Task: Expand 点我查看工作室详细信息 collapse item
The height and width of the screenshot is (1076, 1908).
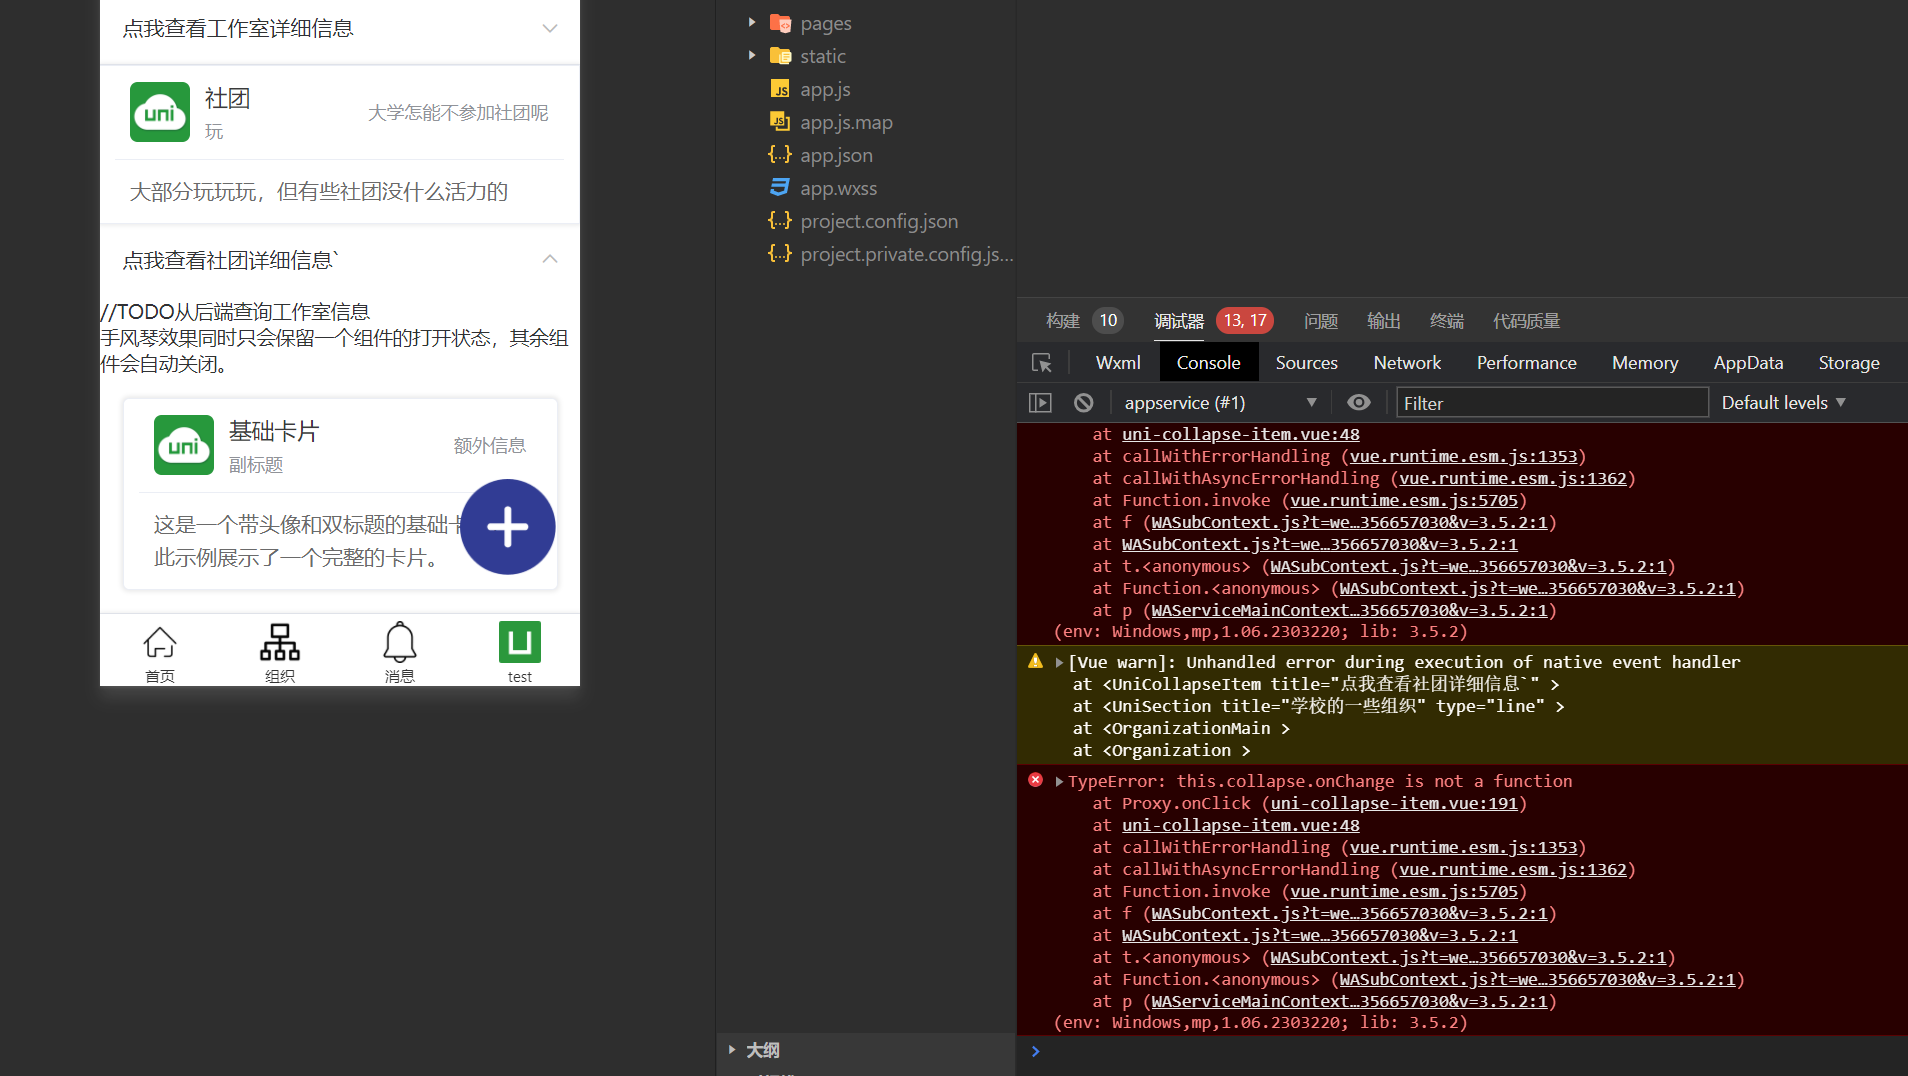Action: pos(340,29)
